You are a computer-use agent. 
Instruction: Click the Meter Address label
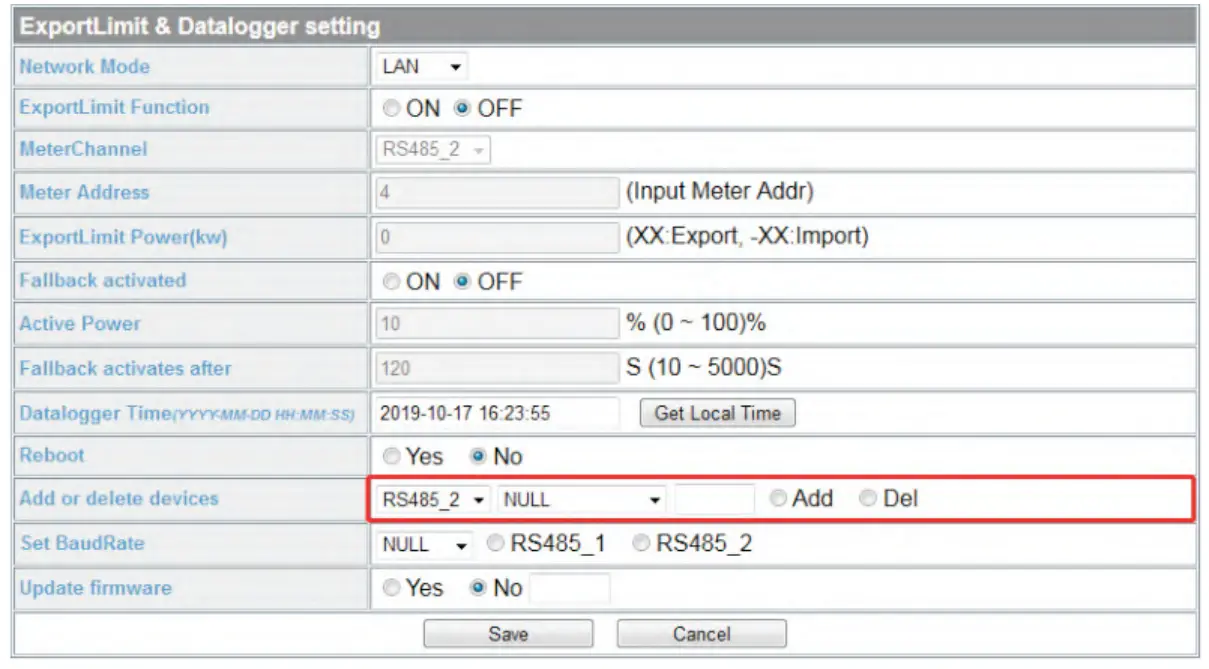84,192
